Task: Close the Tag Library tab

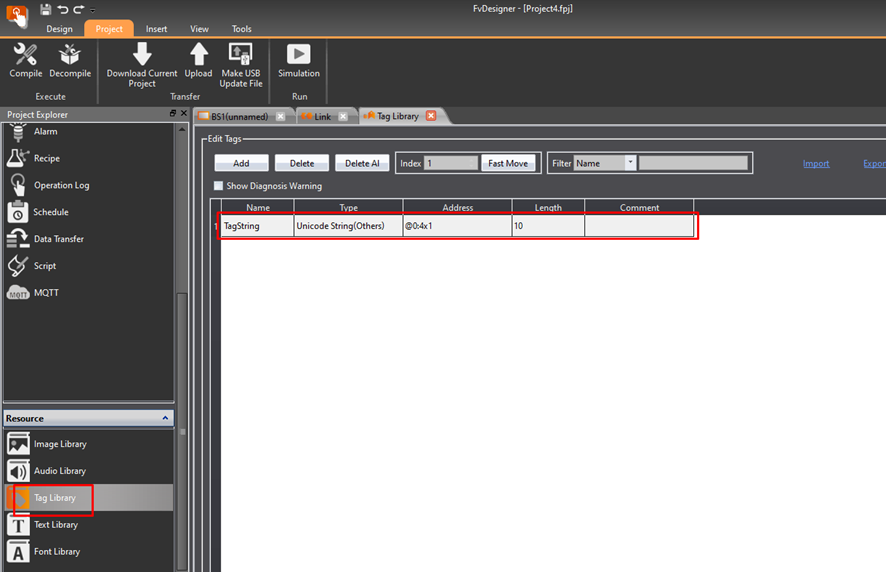Action: tap(431, 116)
